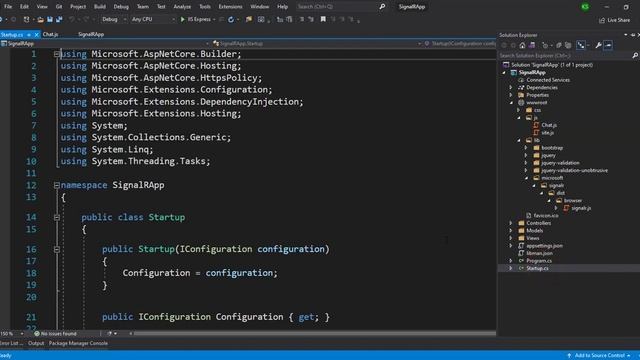
Task: Open the Build menu
Action: point(100,7)
